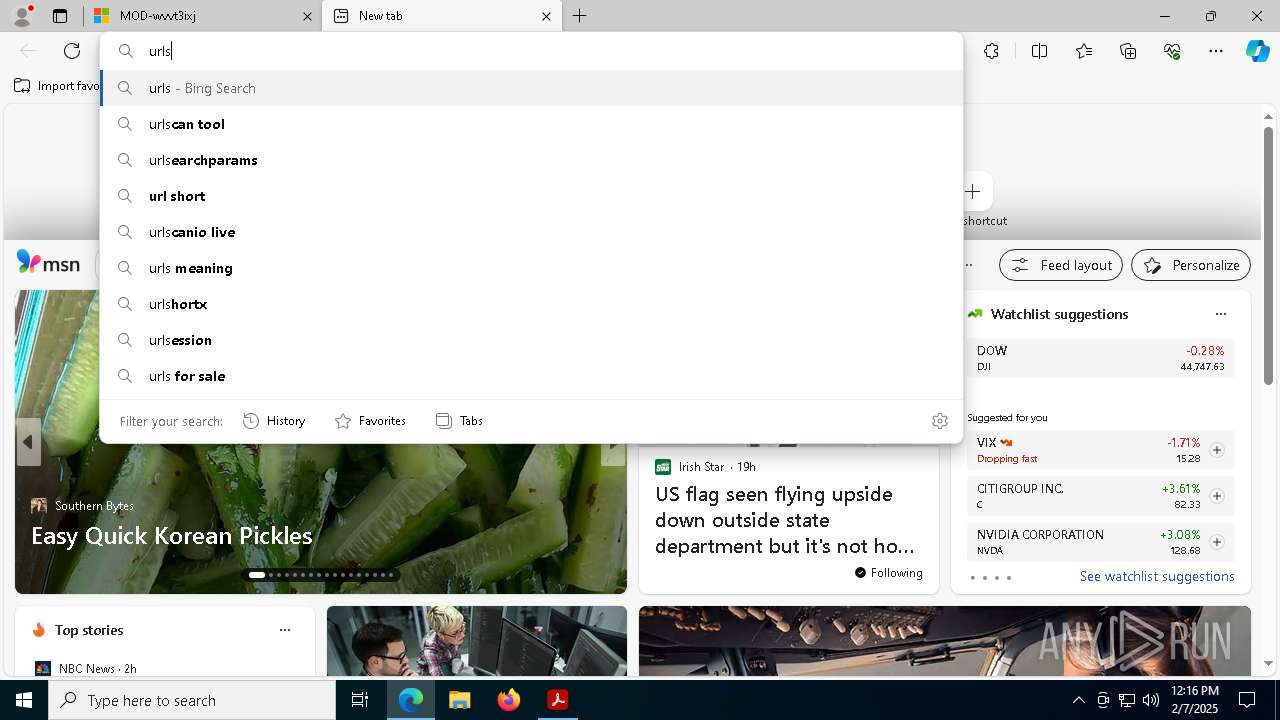Add Citigroup Inc. to watchlist
This screenshot has width=1280, height=720.
click(1216, 496)
